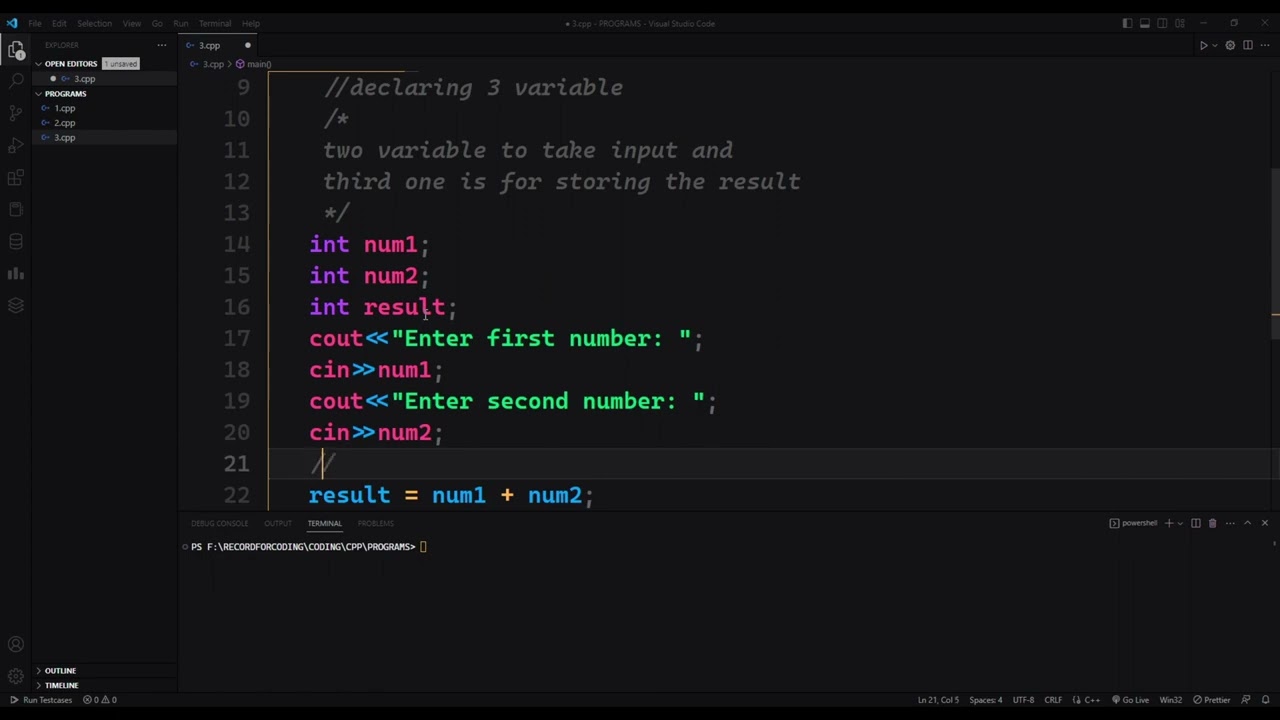Click the errors and warnings indicator
Screen dimensions: 1280x720
tap(100, 700)
